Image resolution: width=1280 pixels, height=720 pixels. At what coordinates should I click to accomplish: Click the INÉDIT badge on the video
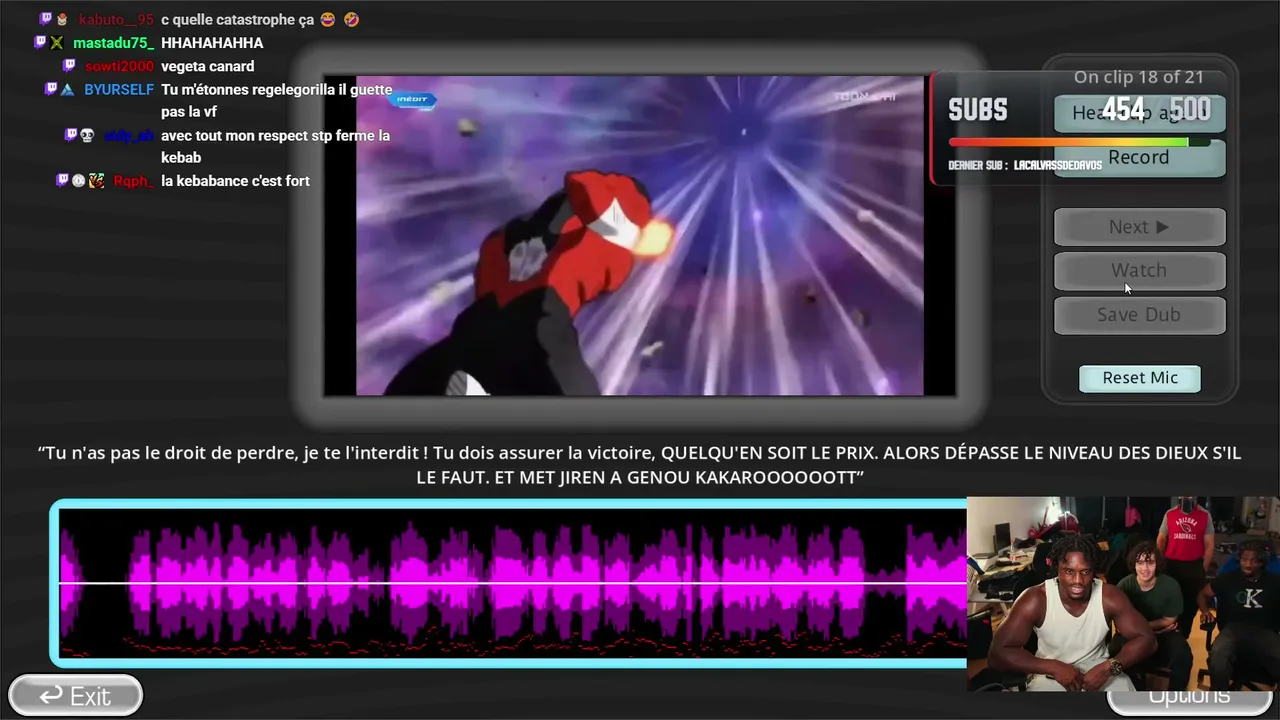[x=413, y=99]
